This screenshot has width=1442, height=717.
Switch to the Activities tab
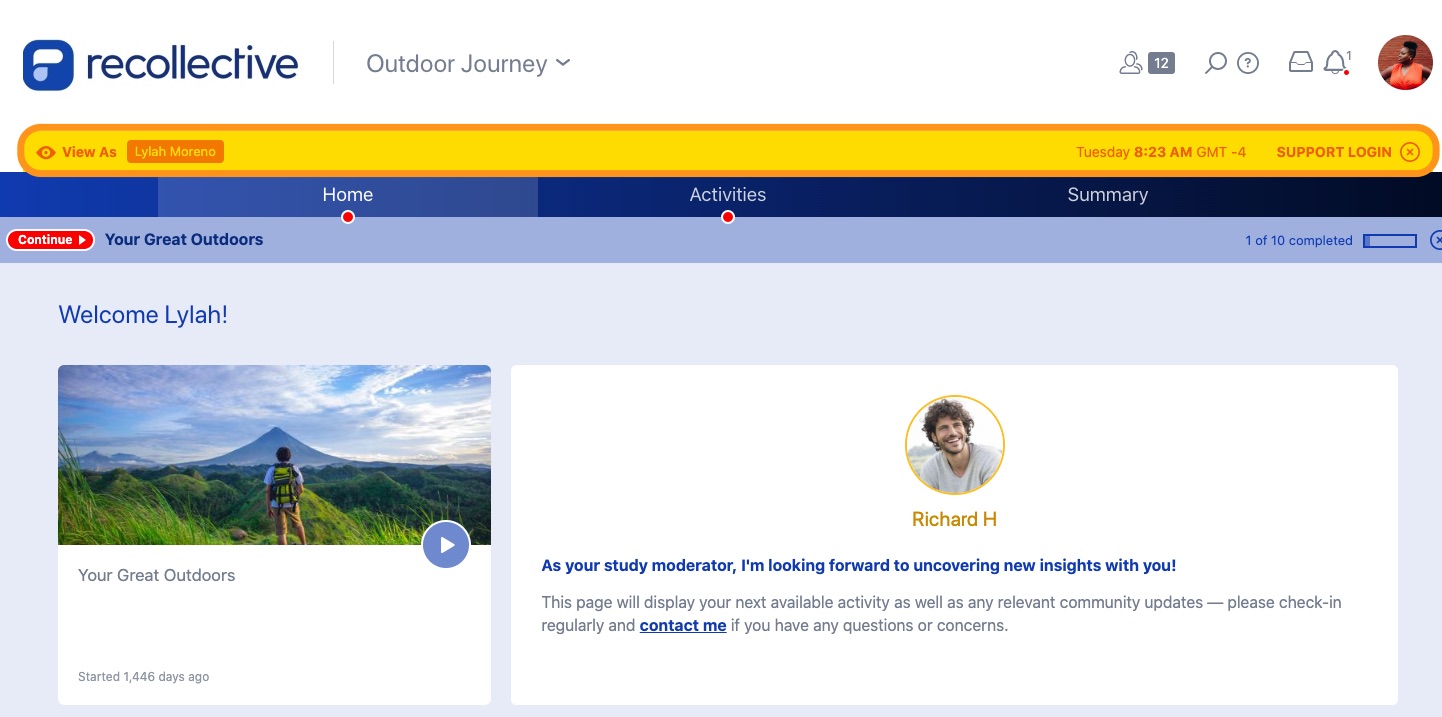click(x=728, y=195)
